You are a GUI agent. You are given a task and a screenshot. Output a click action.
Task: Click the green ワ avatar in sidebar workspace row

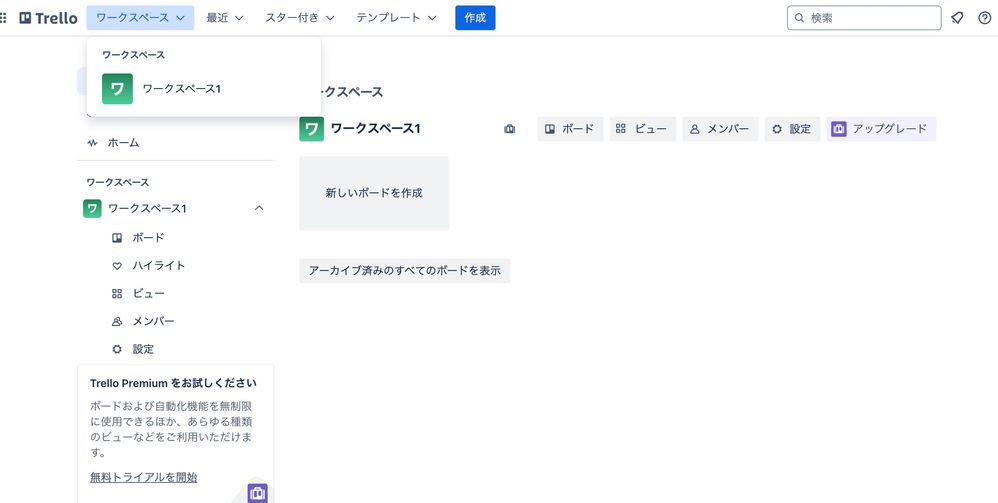coord(92,208)
